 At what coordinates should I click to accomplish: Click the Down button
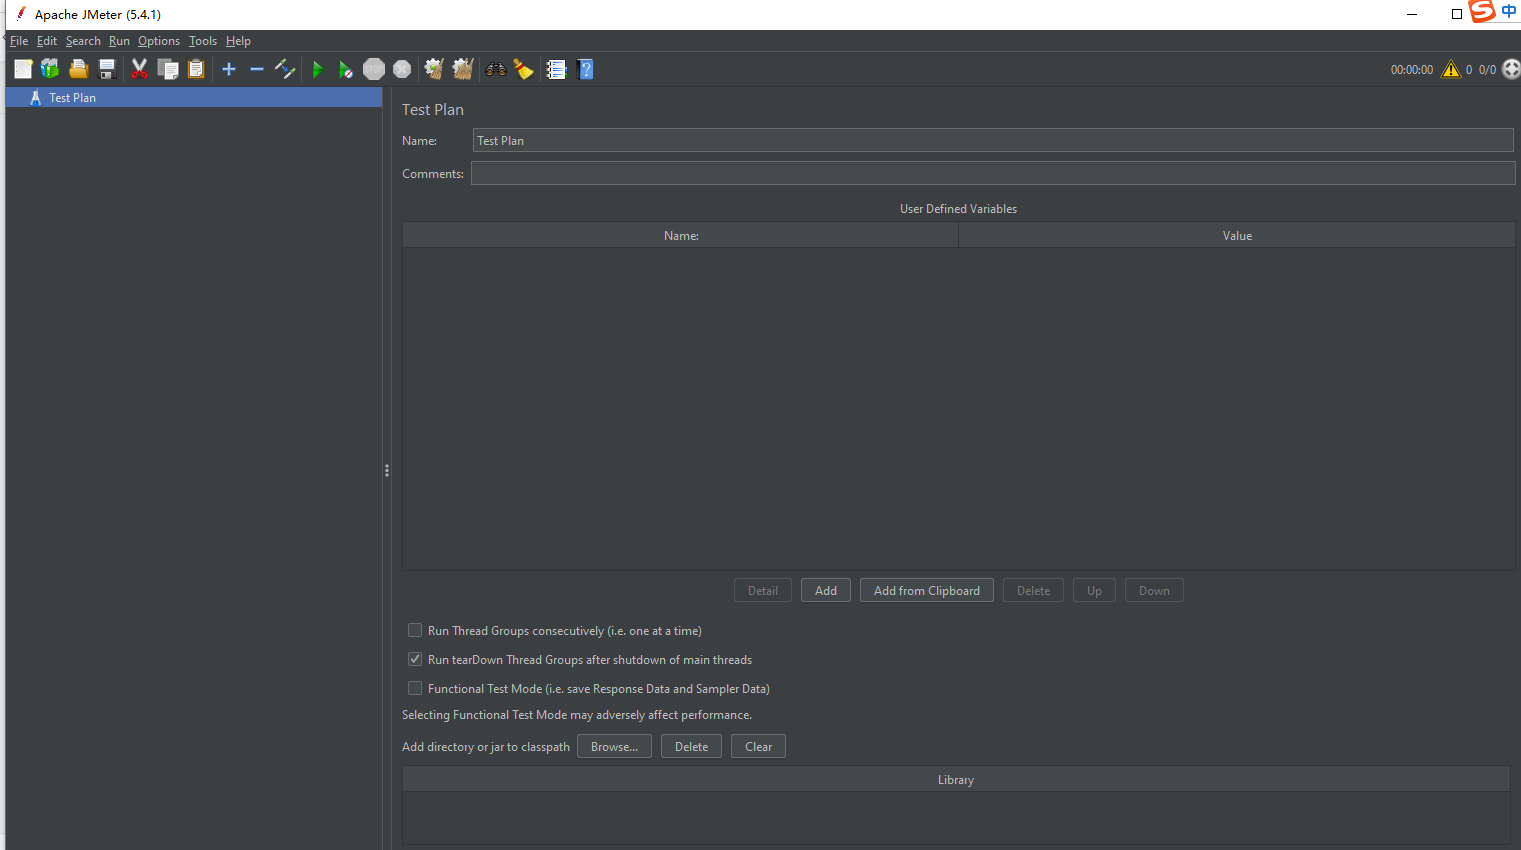(1154, 591)
